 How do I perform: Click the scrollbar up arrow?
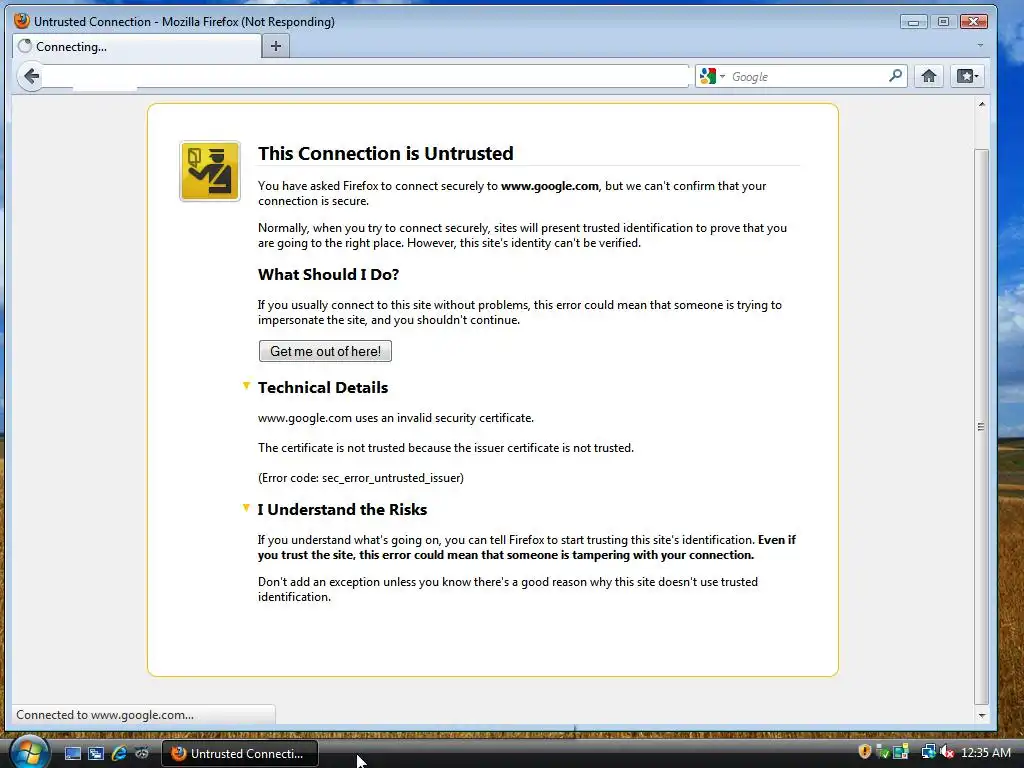pos(982,104)
